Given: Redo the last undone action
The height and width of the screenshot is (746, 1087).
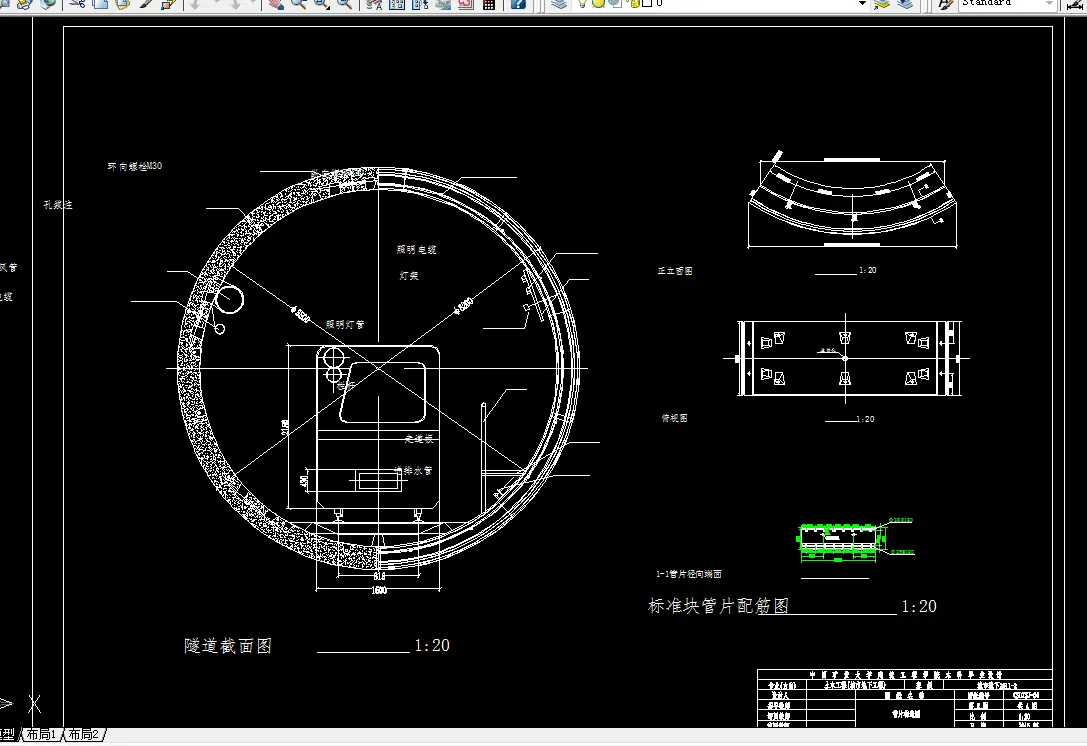Looking at the screenshot, I should click(x=236, y=3).
